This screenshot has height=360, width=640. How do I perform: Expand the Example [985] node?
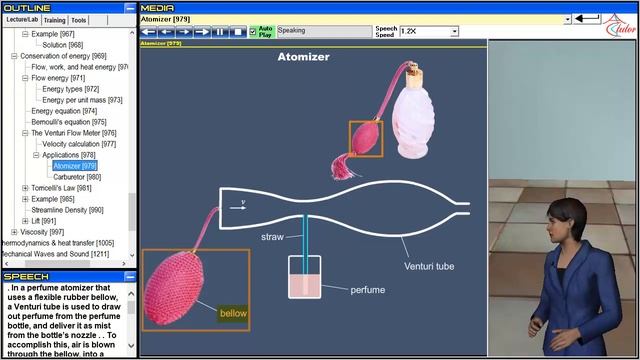25,199
